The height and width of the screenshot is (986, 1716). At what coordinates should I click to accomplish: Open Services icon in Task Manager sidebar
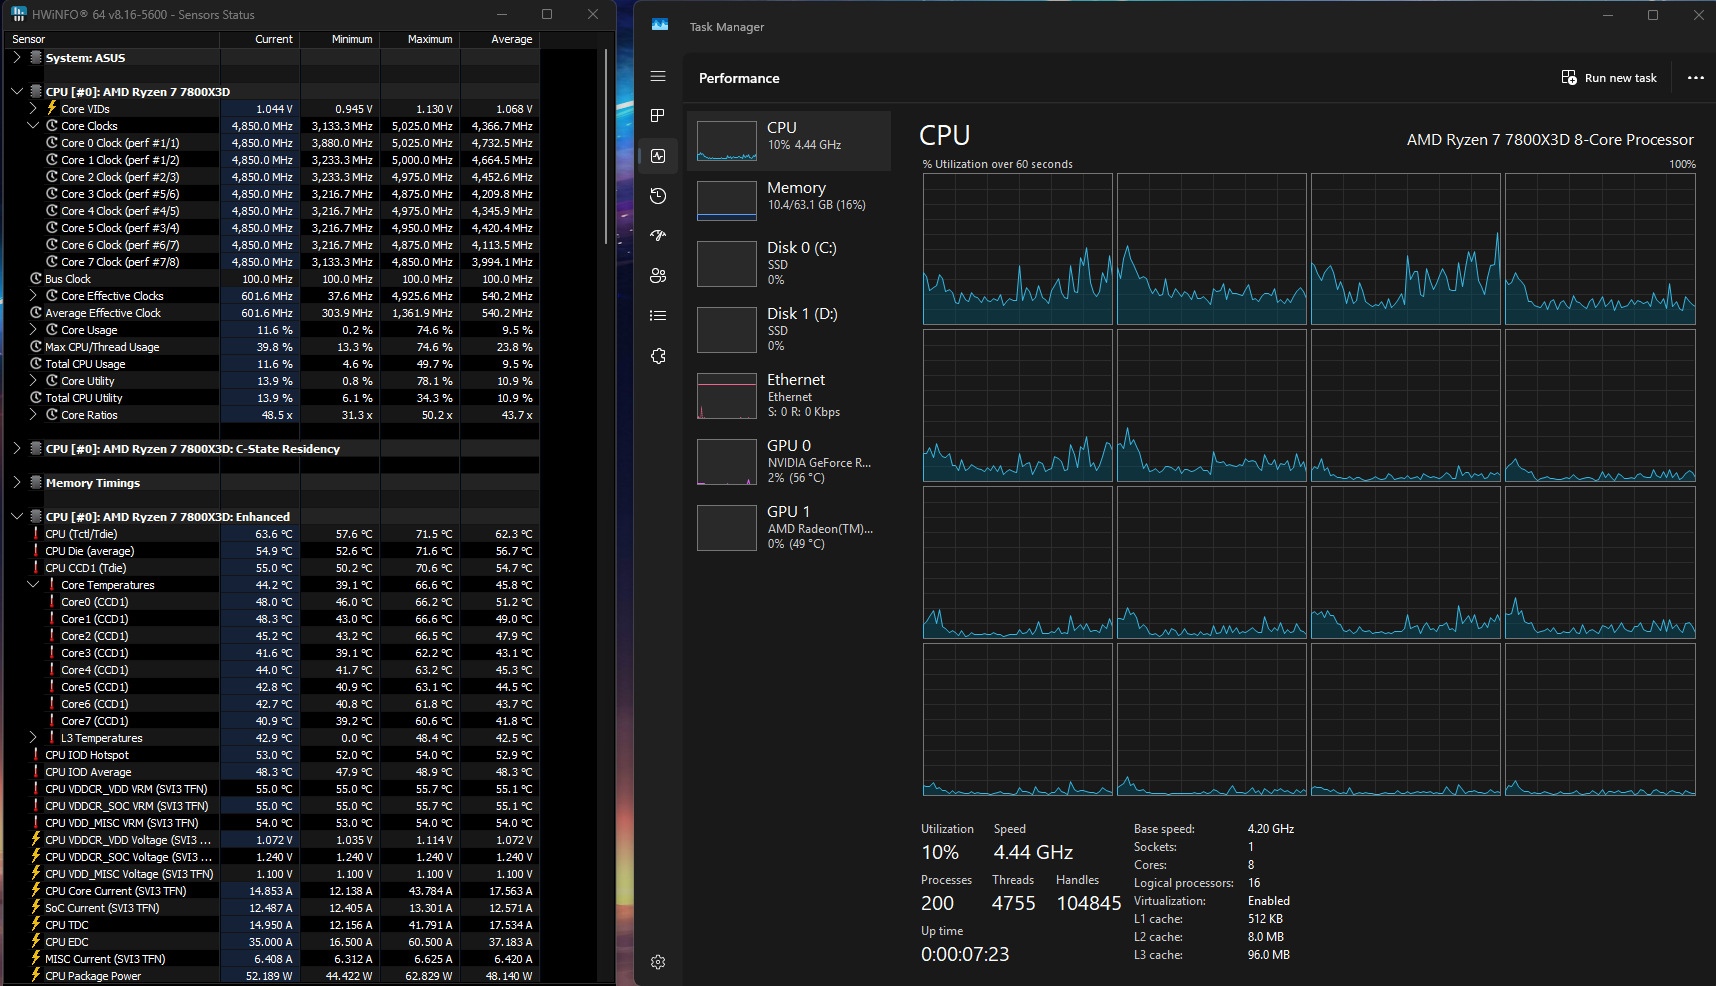tap(658, 356)
